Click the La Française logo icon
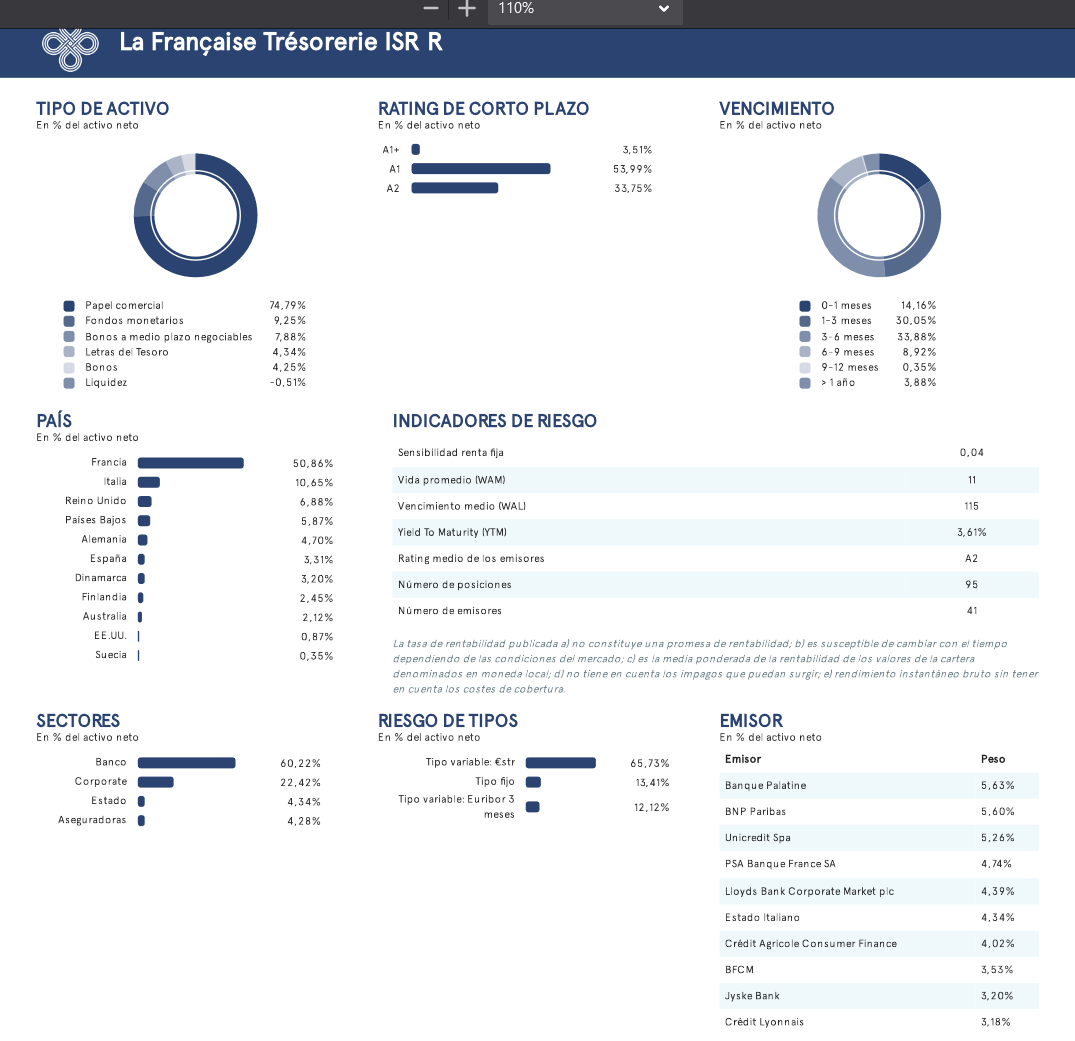Image resolution: width=1075 pixels, height=1041 pixels. pyautogui.click(x=70, y=49)
